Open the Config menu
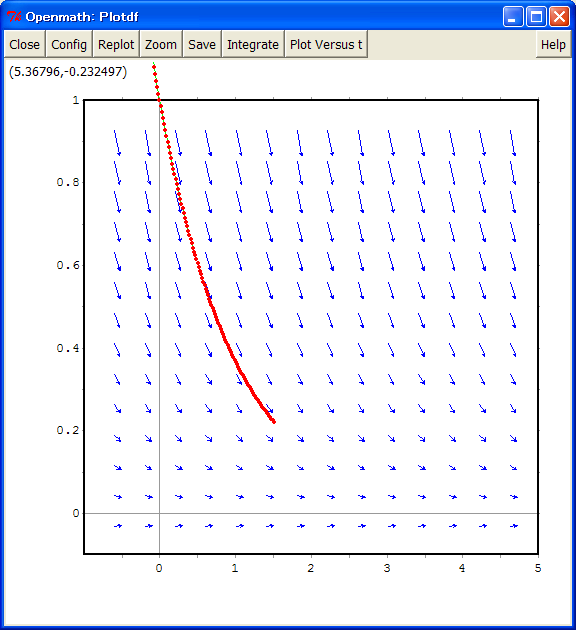This screenshot has width=576, height=630. (x=69, y=44)
